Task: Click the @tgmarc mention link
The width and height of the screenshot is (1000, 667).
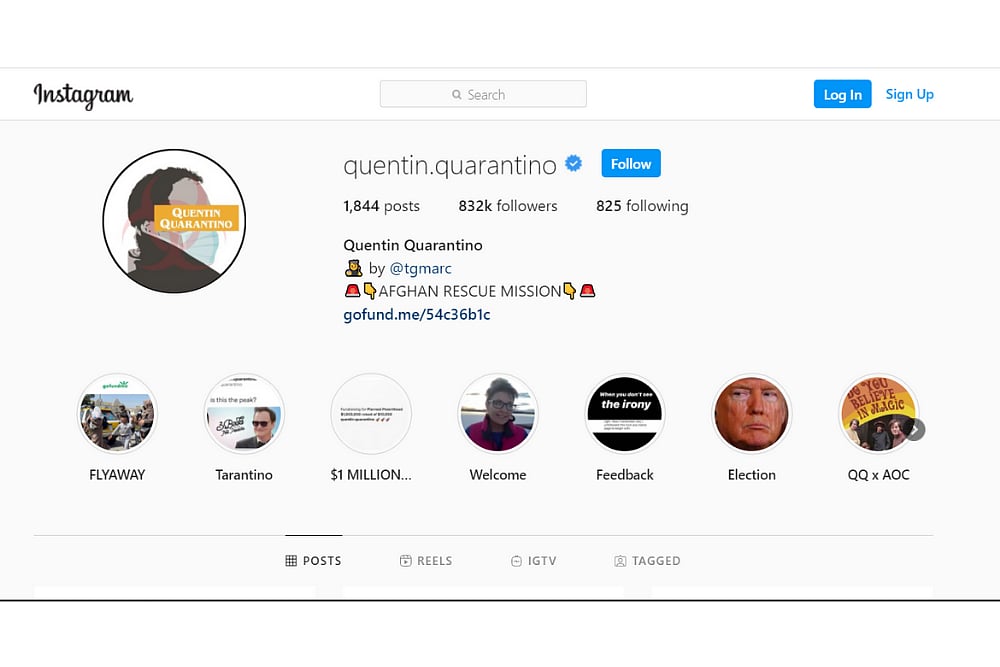Action: [420, 268]
